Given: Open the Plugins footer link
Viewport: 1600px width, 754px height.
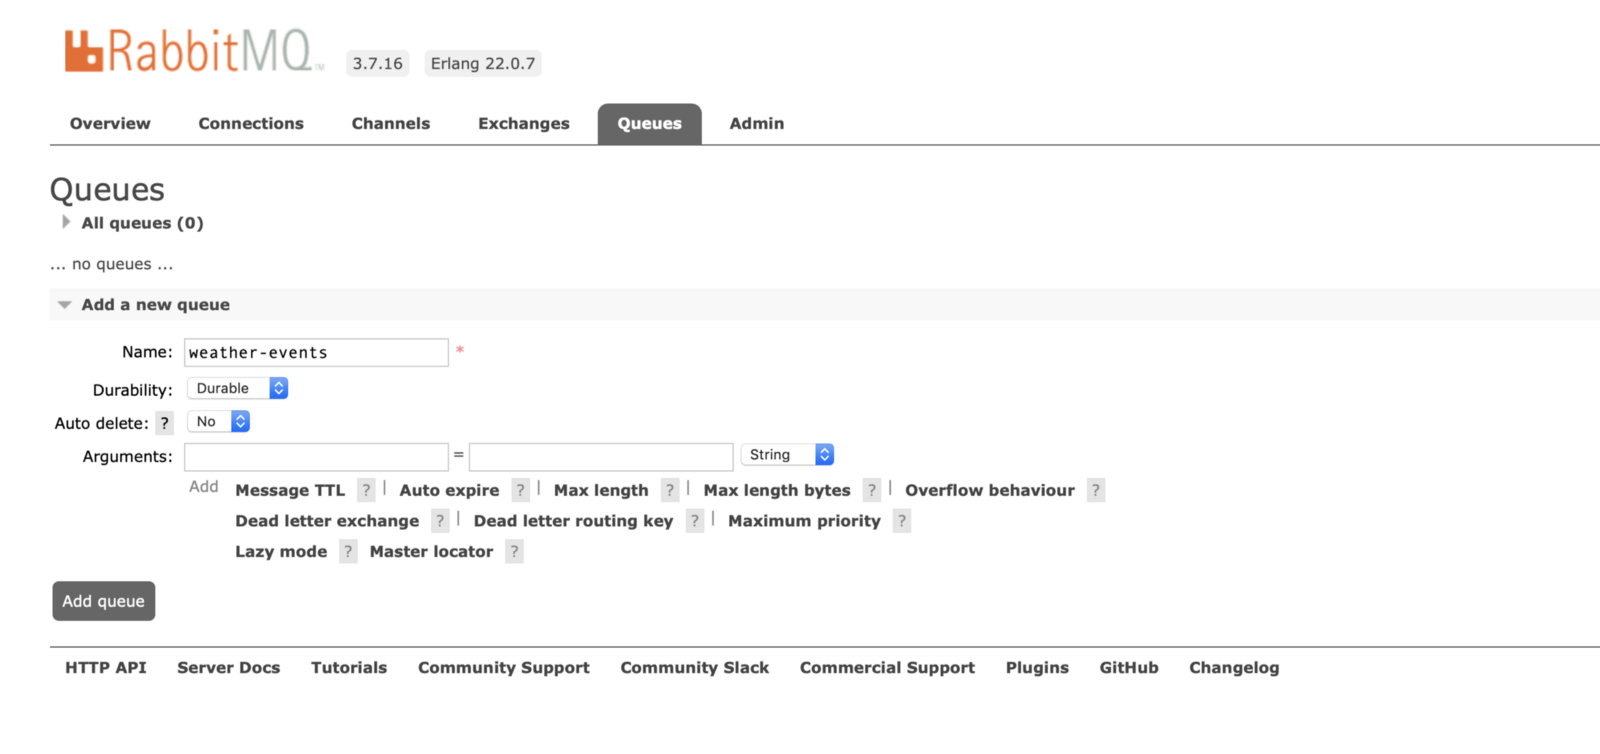Looking at the screenshot, I should (1037, 668).
